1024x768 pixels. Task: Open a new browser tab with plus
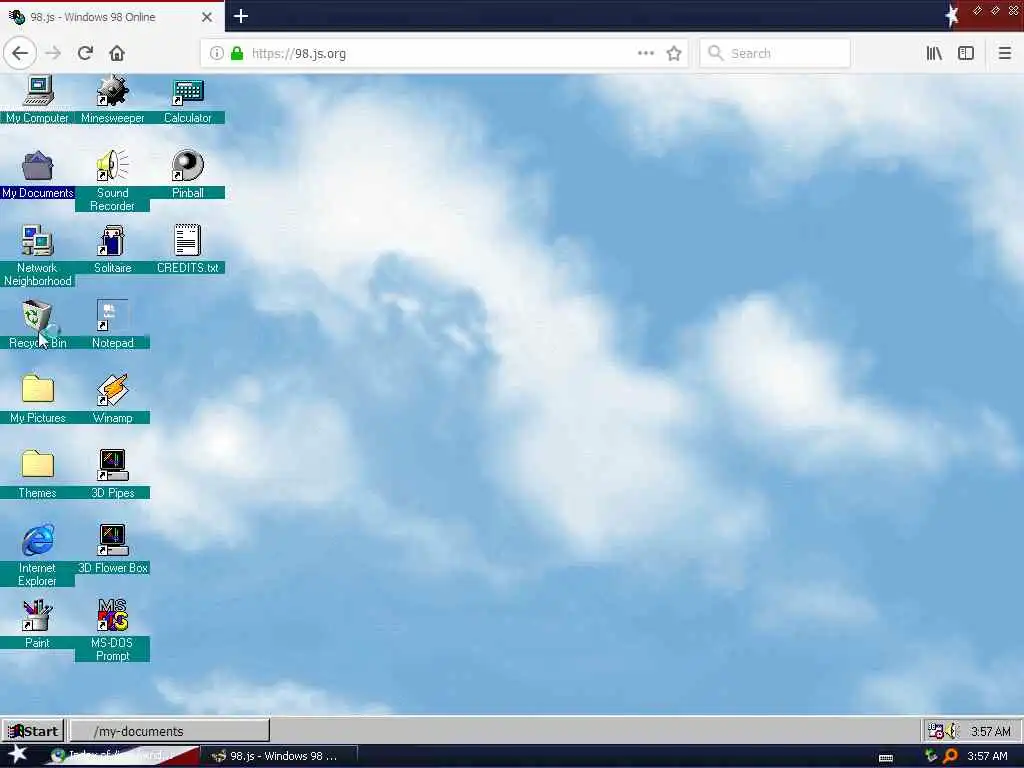(x=241, y=16)
